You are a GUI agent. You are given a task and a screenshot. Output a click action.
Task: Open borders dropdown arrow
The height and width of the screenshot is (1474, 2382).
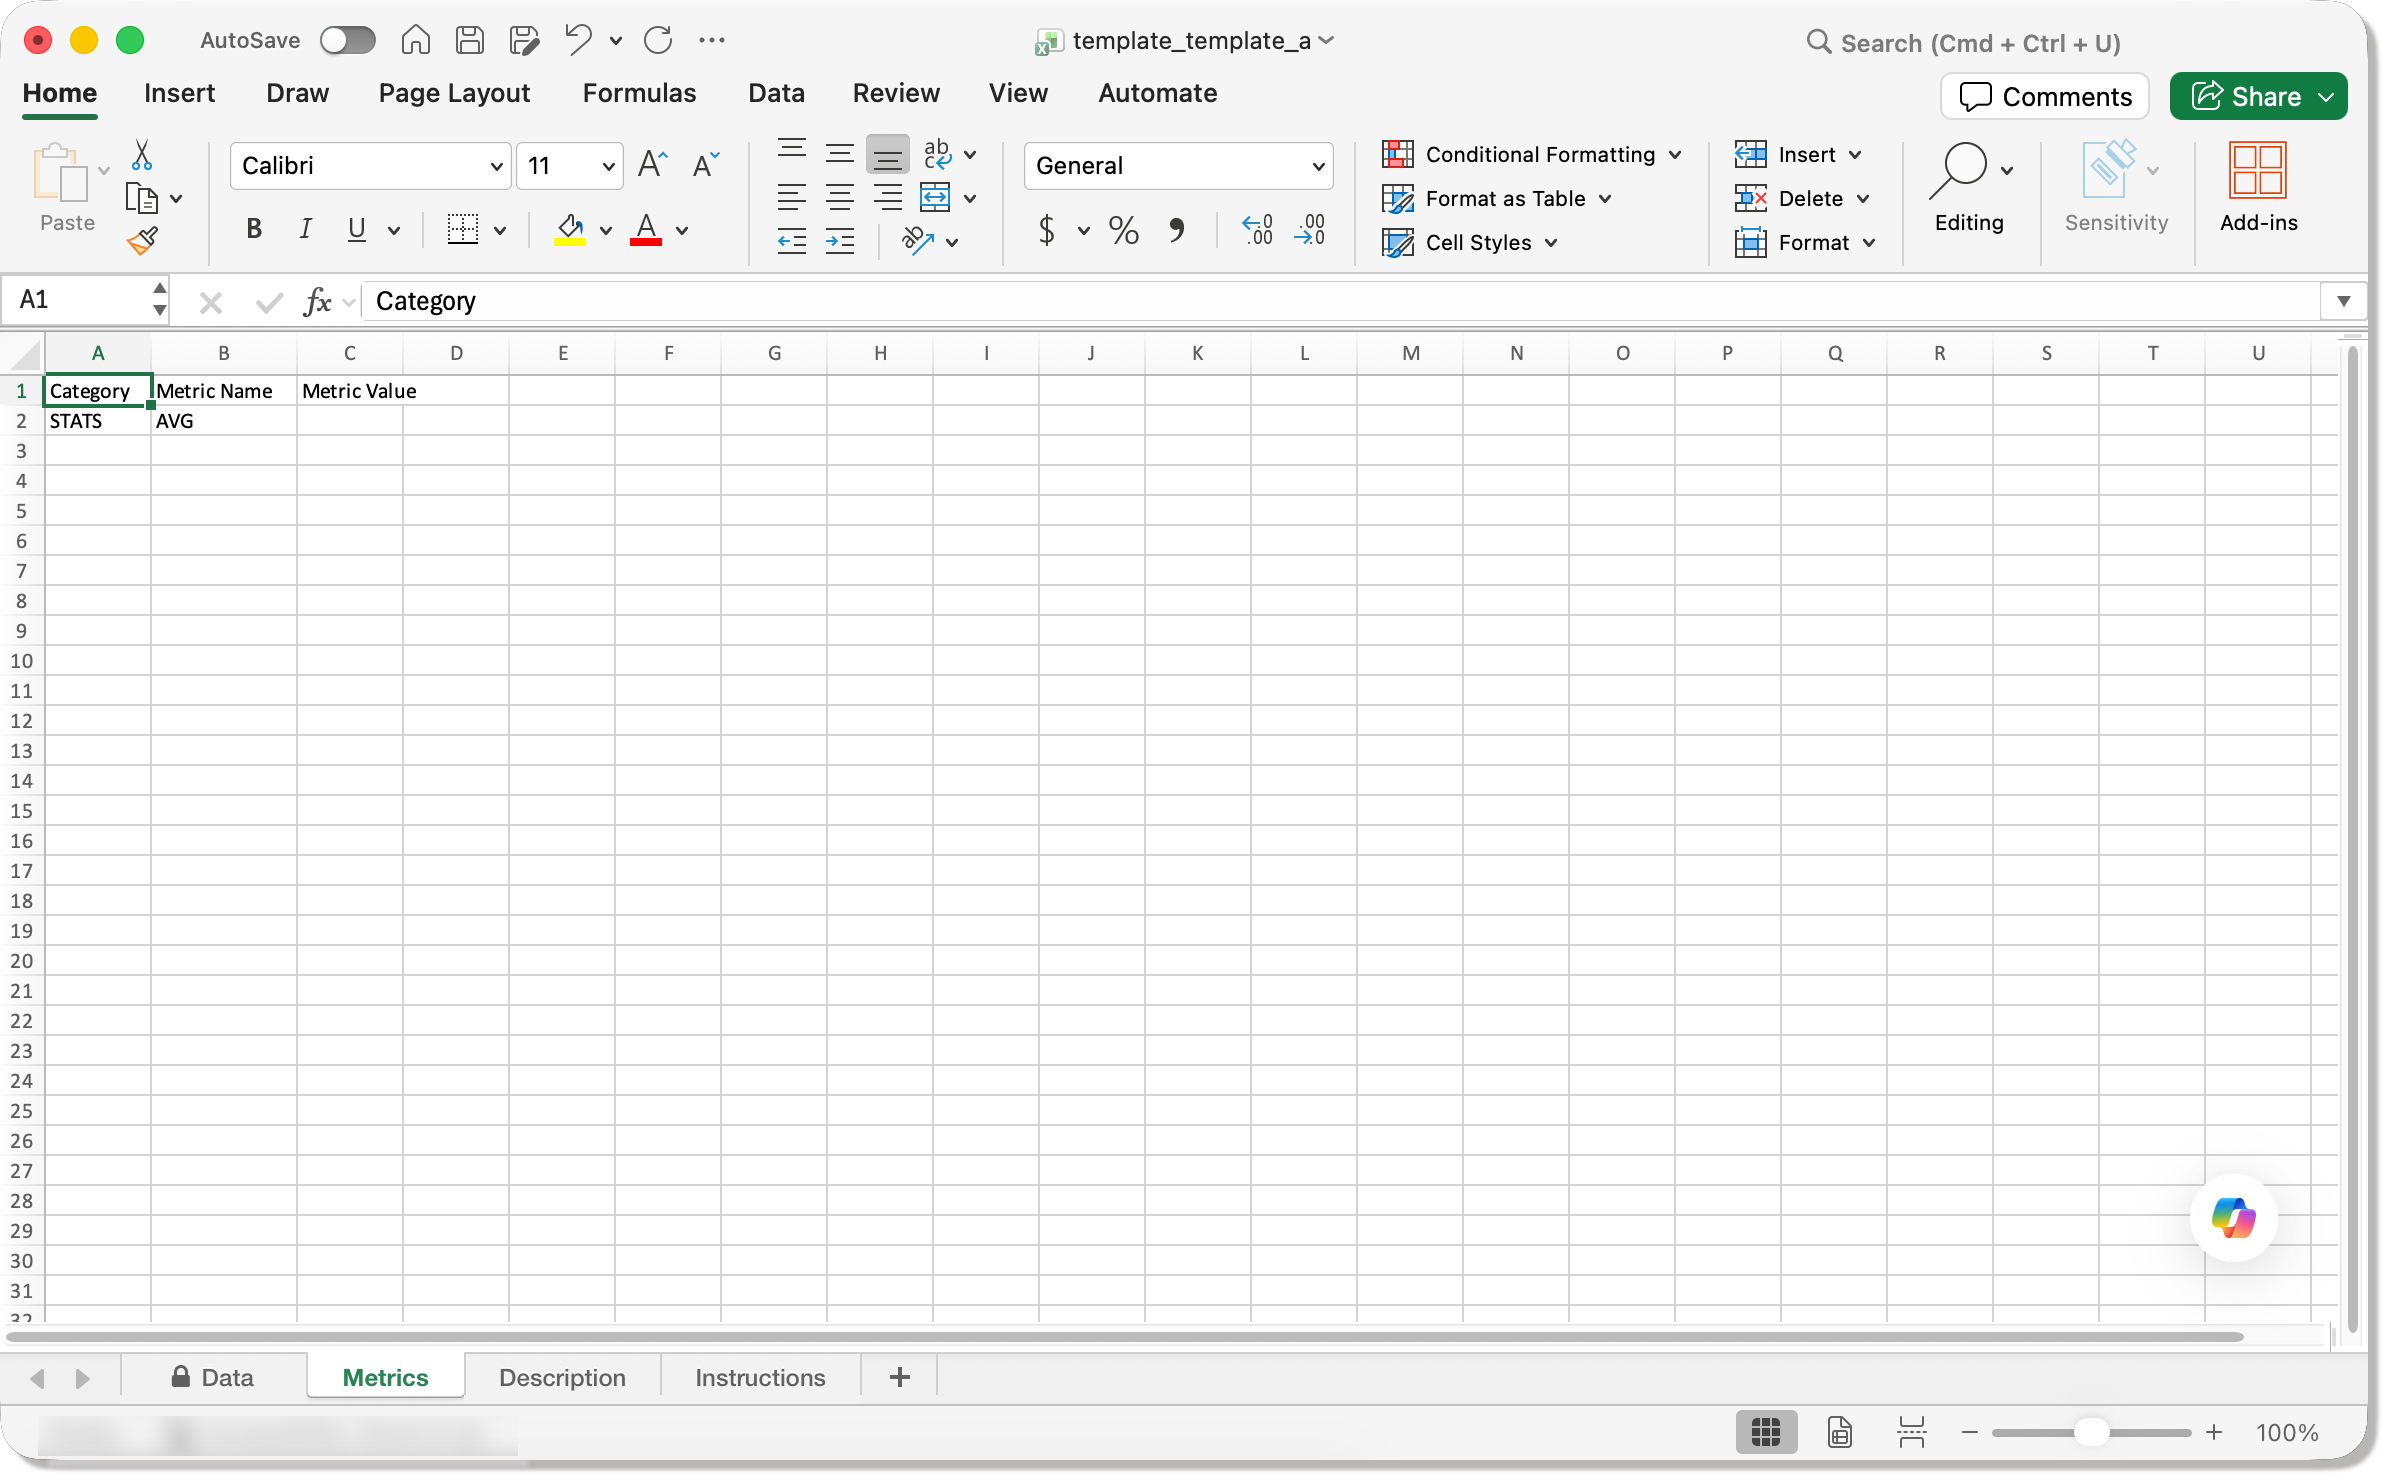pyautogui.click(x=500, y=231)
